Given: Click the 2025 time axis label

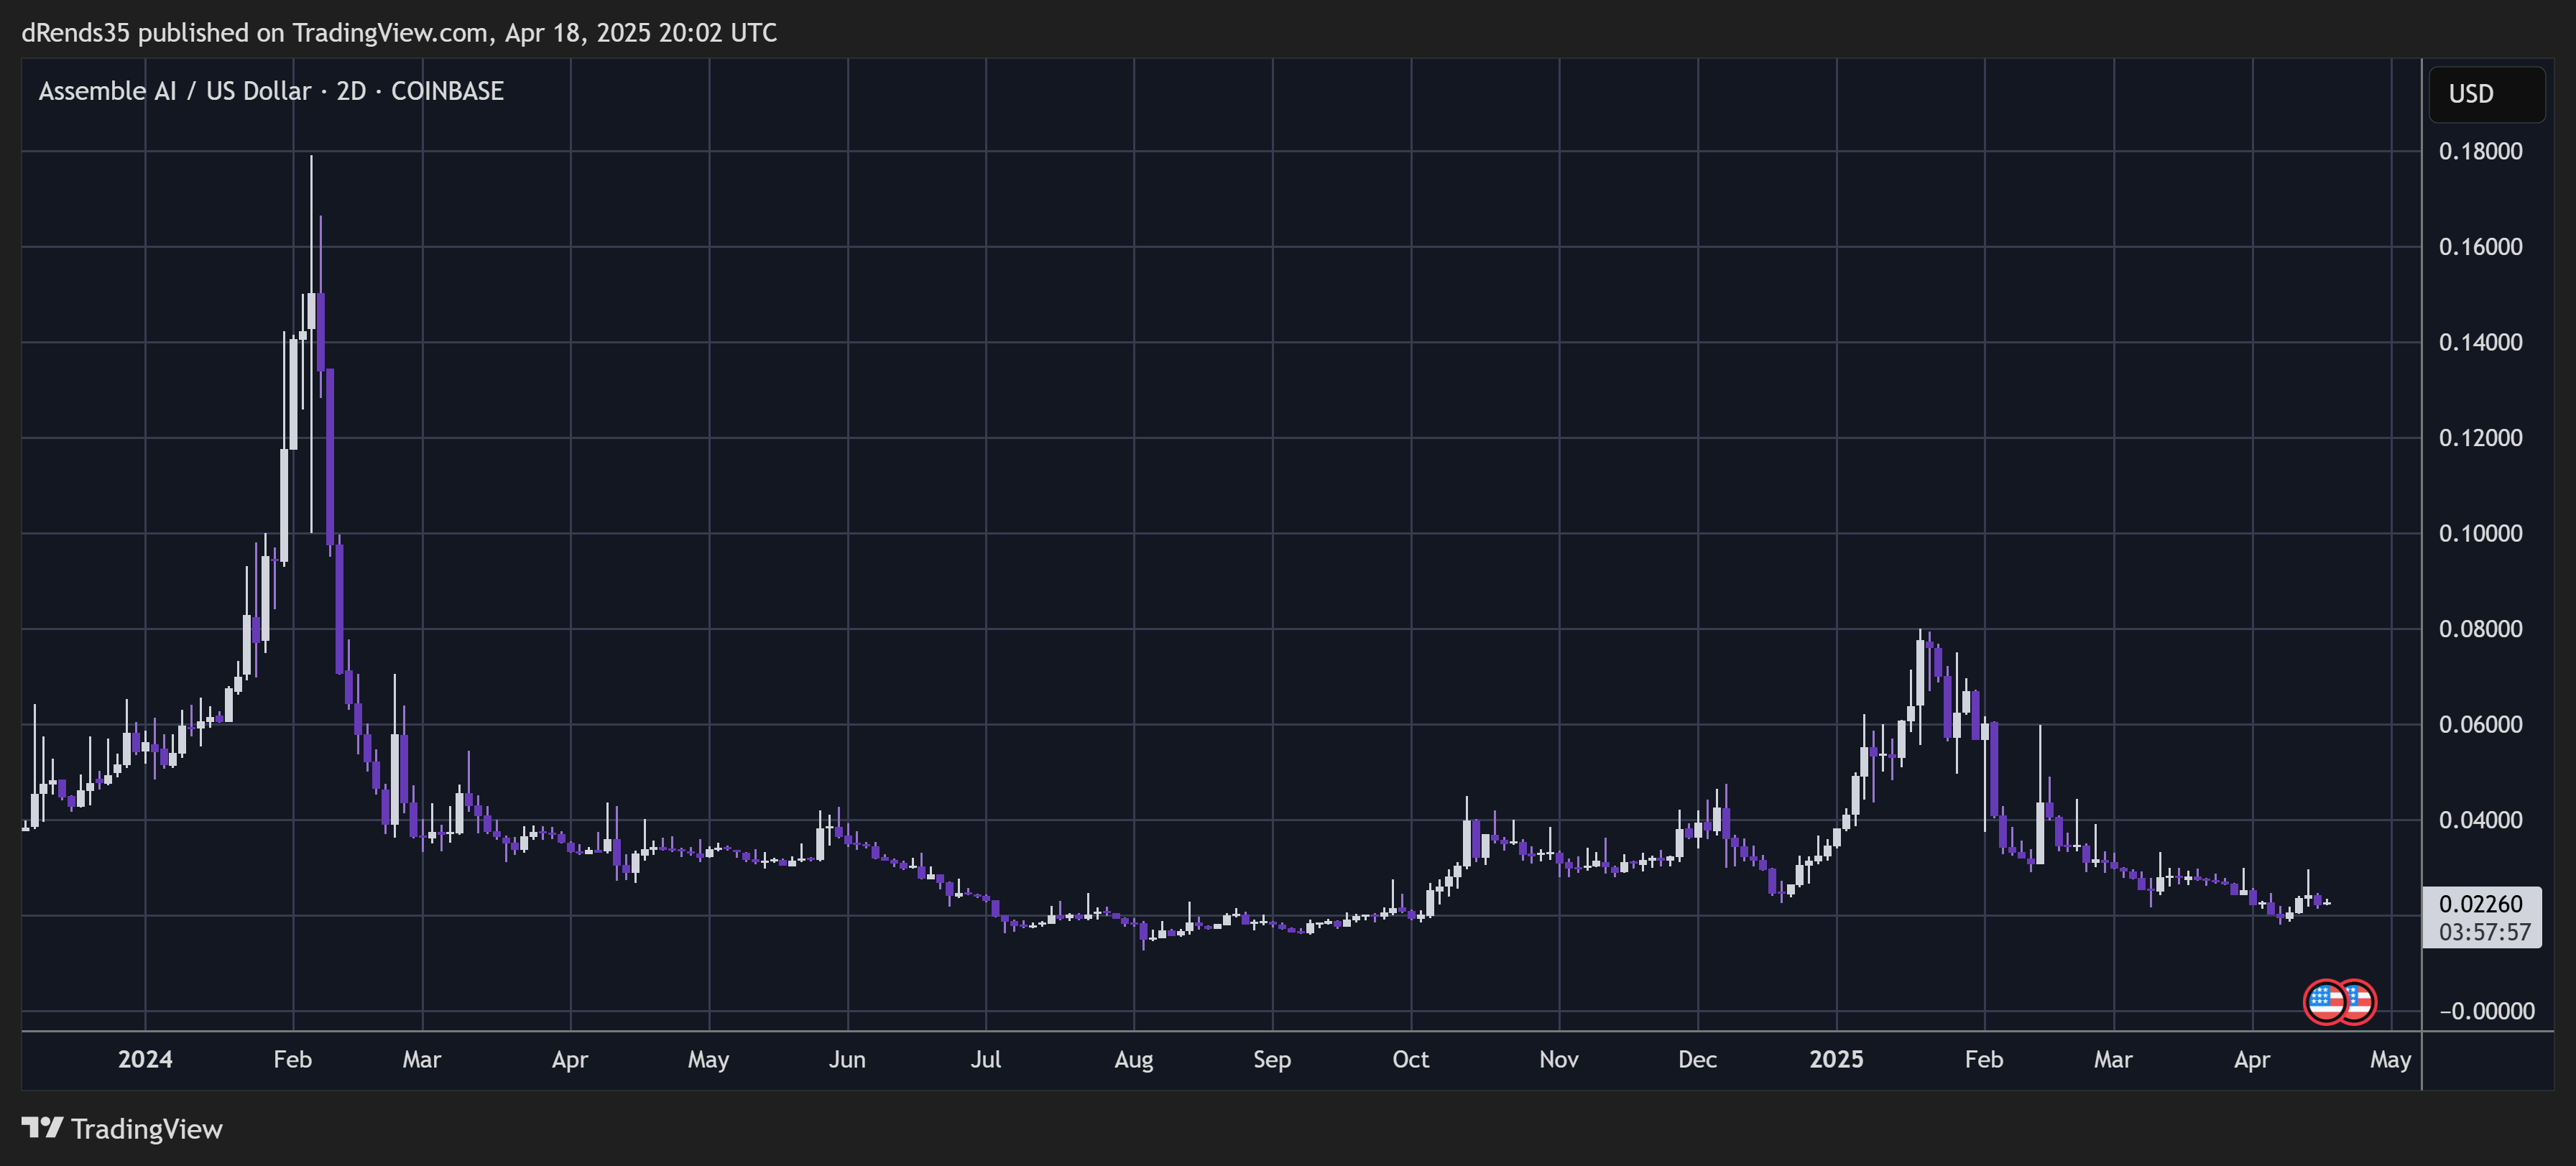Looking at the screenshot, I should 1836,1060.
